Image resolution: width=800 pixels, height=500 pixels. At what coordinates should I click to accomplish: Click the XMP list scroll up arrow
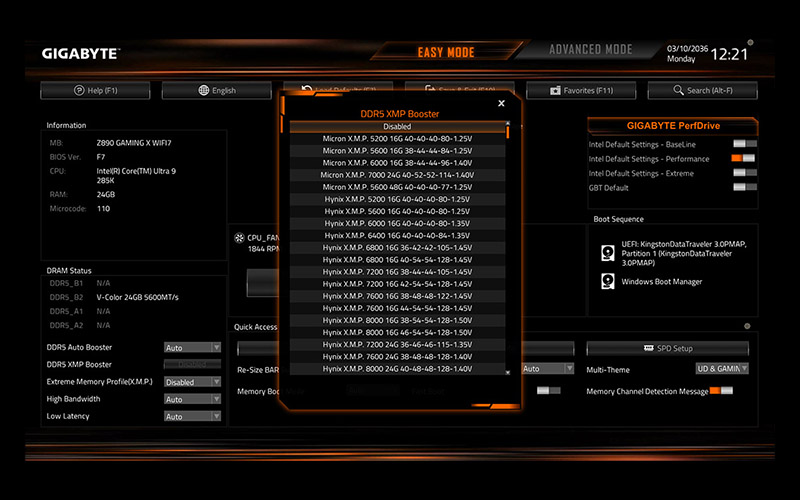click(x=508, y=123)
